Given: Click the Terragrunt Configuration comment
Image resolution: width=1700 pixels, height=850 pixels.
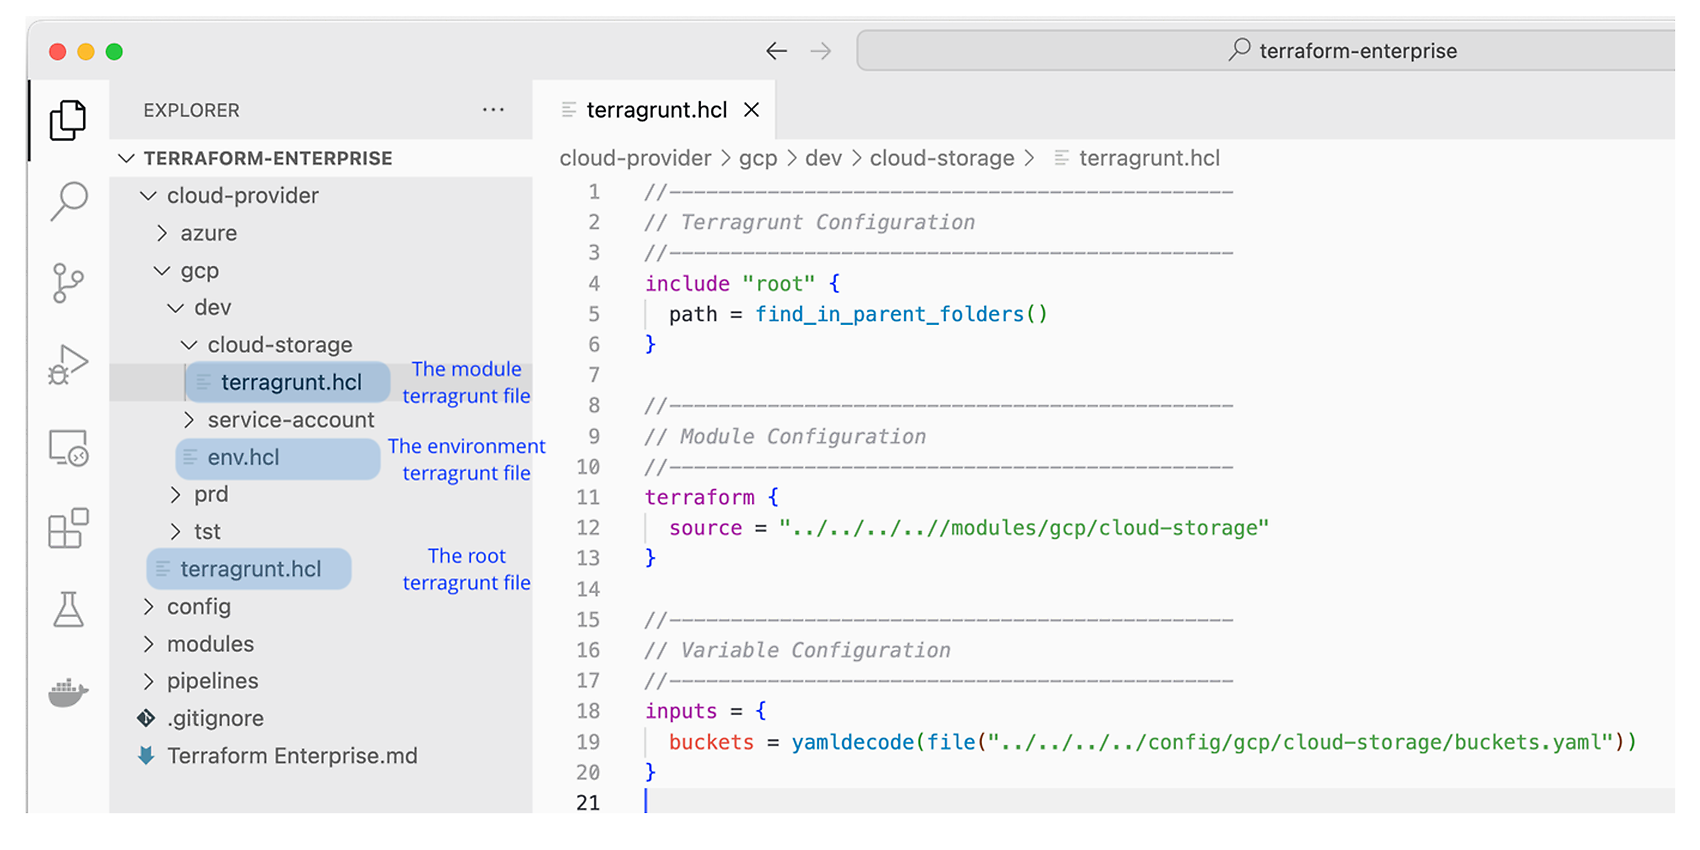Looking at the screenshot, I should 810,222.
